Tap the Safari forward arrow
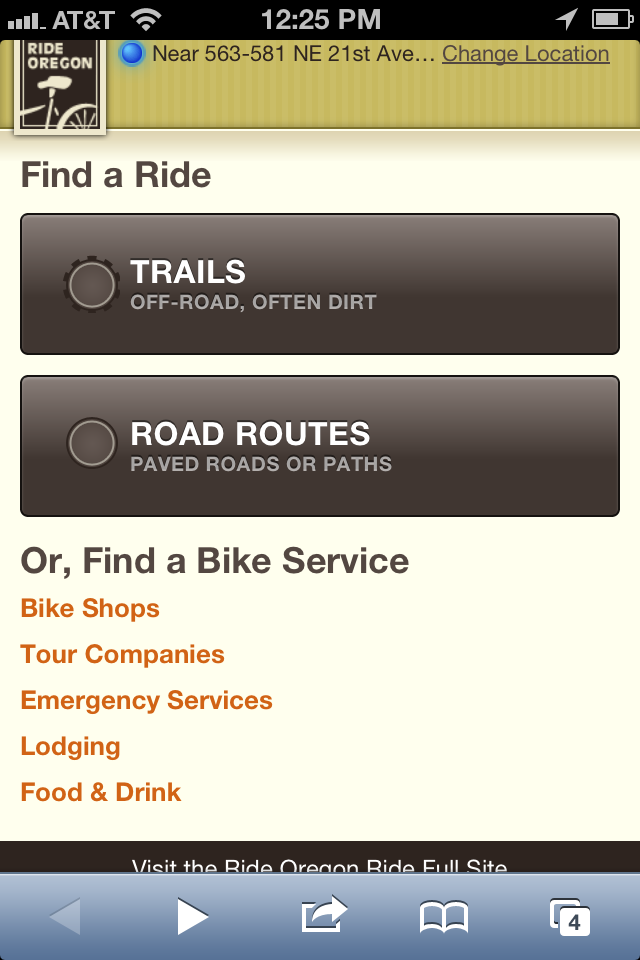 tap(192, 916)
